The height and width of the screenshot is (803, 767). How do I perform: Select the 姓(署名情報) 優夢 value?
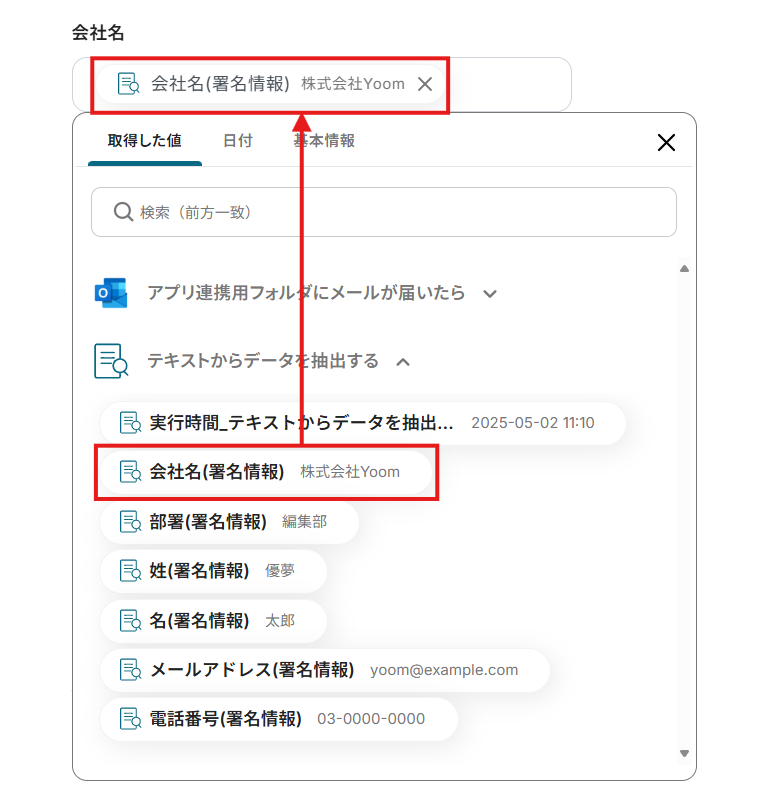tap(214, 571)
